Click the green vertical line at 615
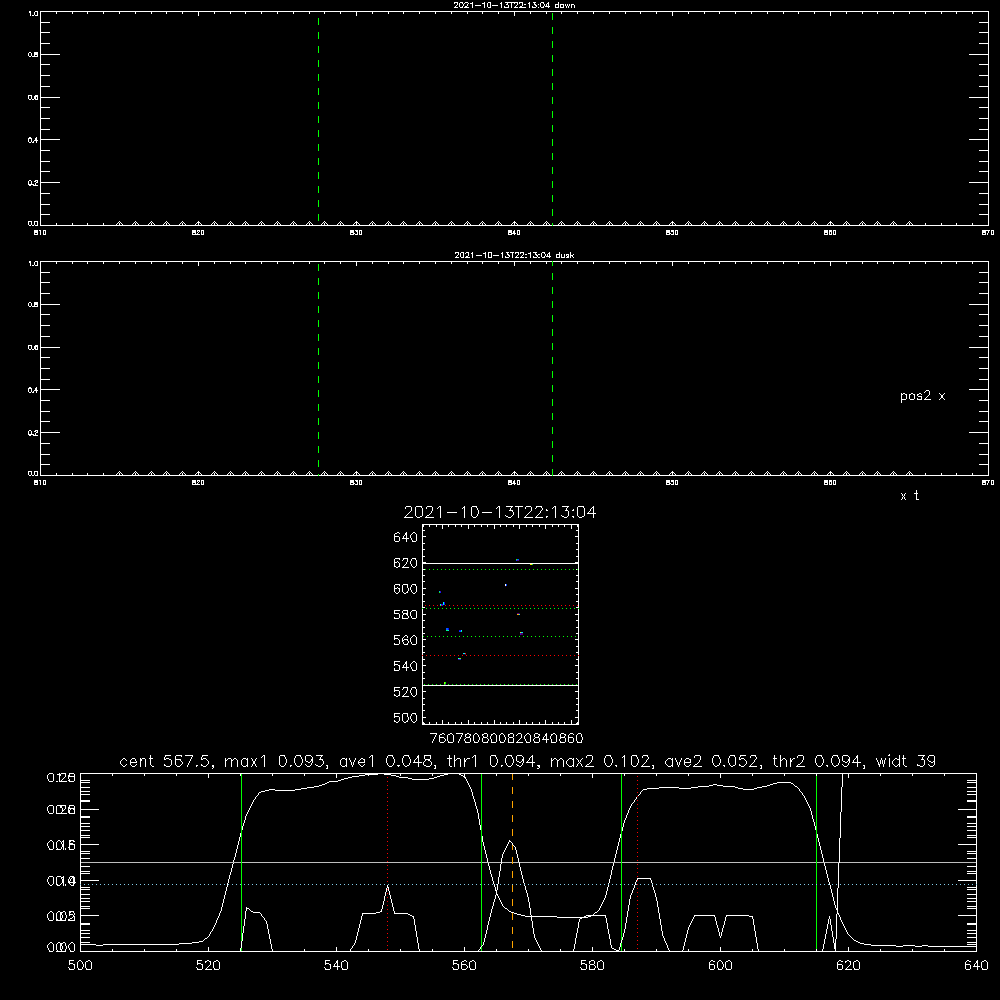Screen dimensions: 1000x1000 (x=816, y=862)
